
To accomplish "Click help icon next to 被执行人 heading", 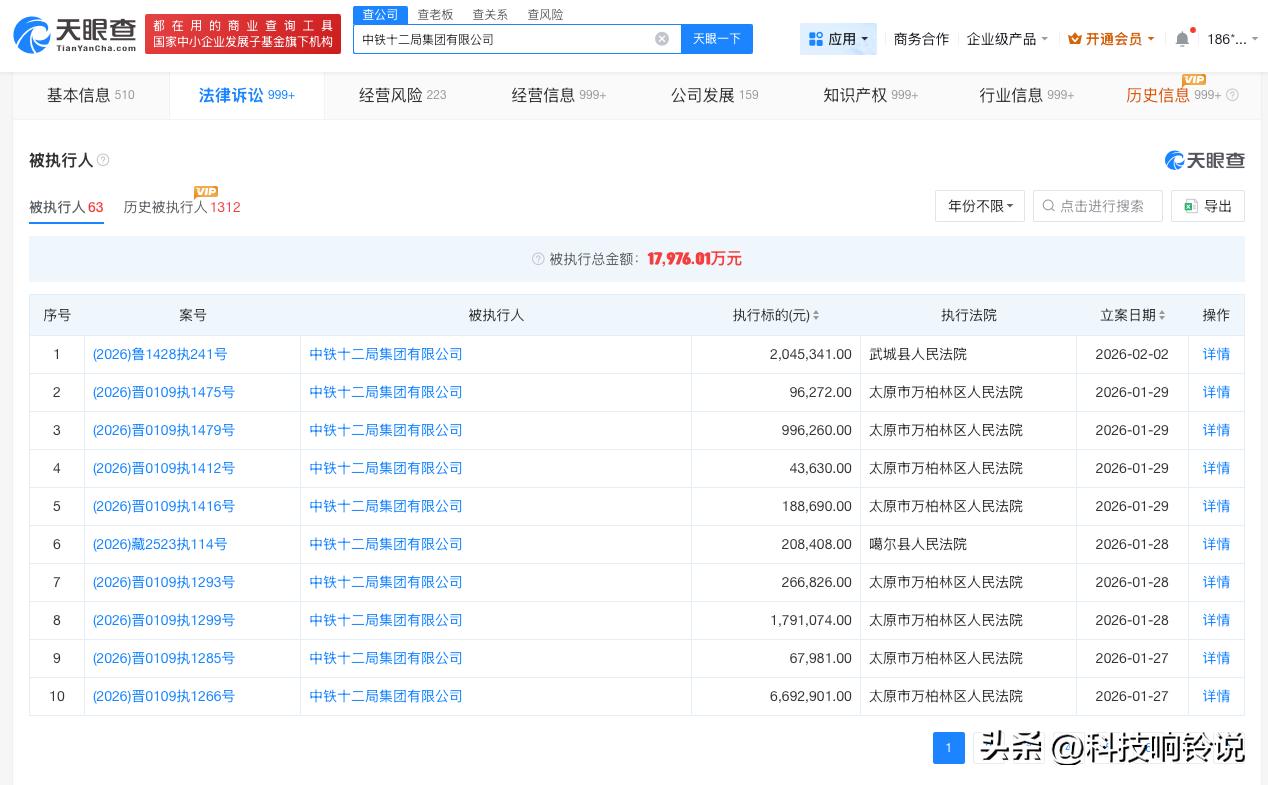I will click(x=103, y=161).
